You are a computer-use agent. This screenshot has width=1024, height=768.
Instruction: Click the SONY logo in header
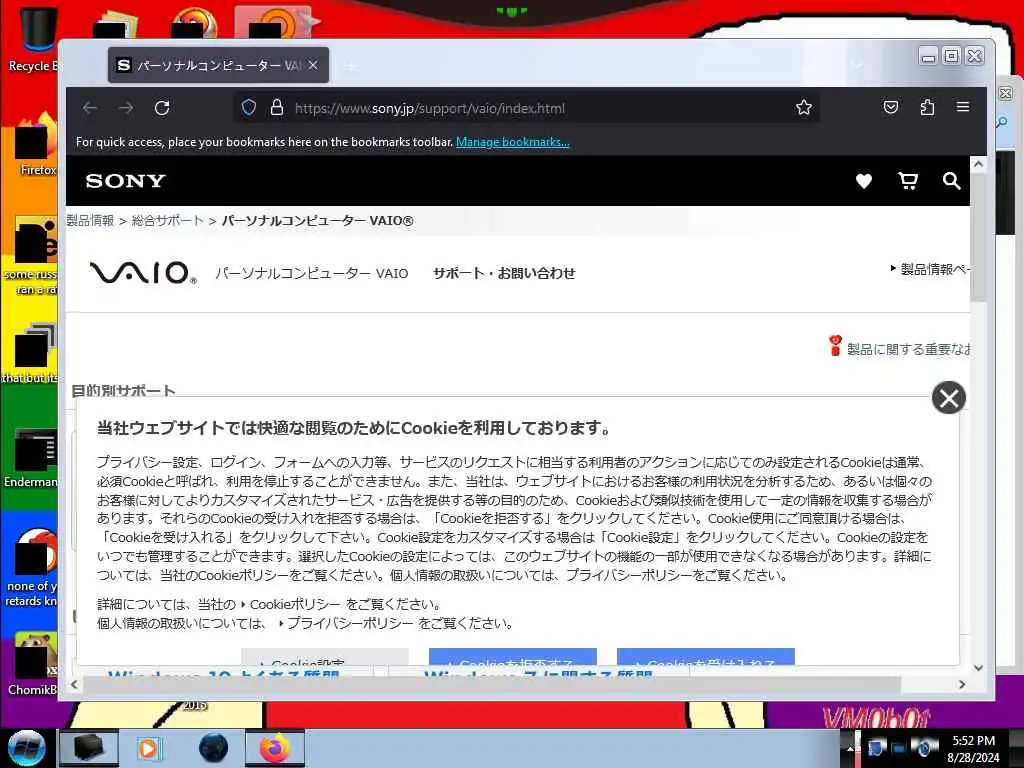125,181
